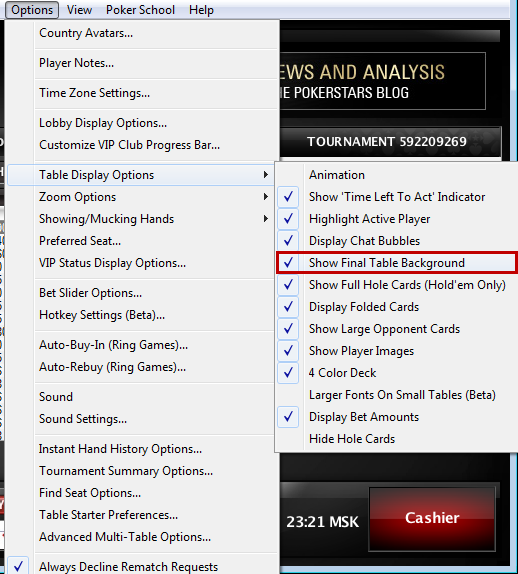Uncheck Highlight Active Player
Viewport: 518px width, 574px height.
coord(397,219)
